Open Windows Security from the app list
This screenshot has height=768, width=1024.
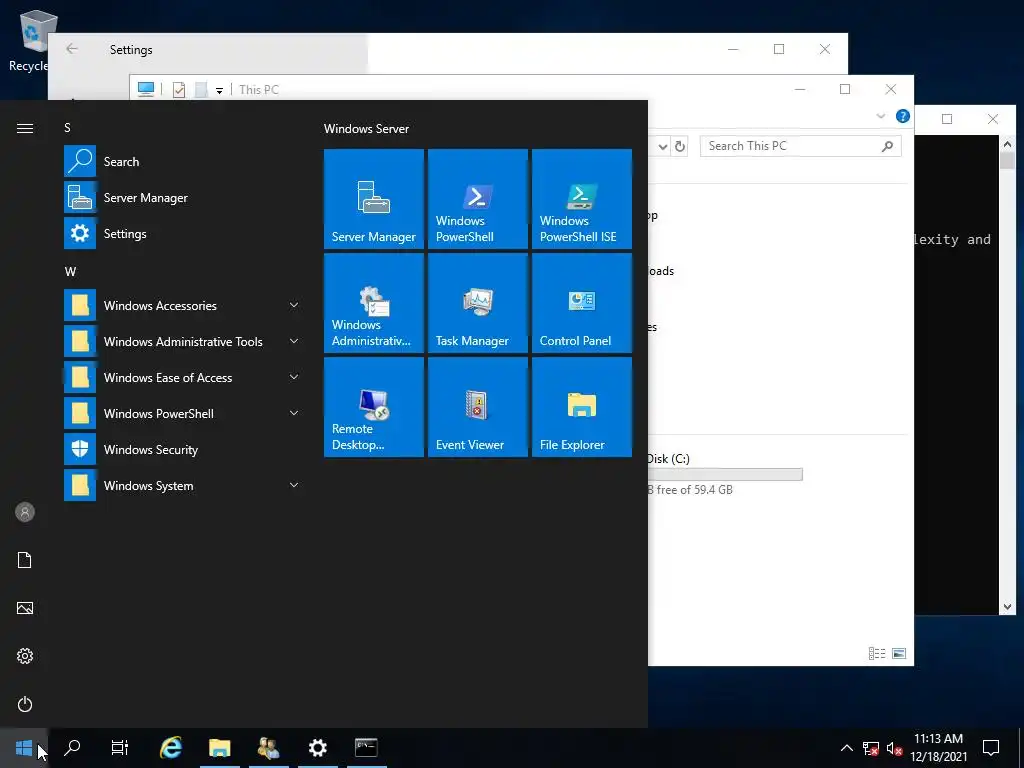[x=183, y=449]
